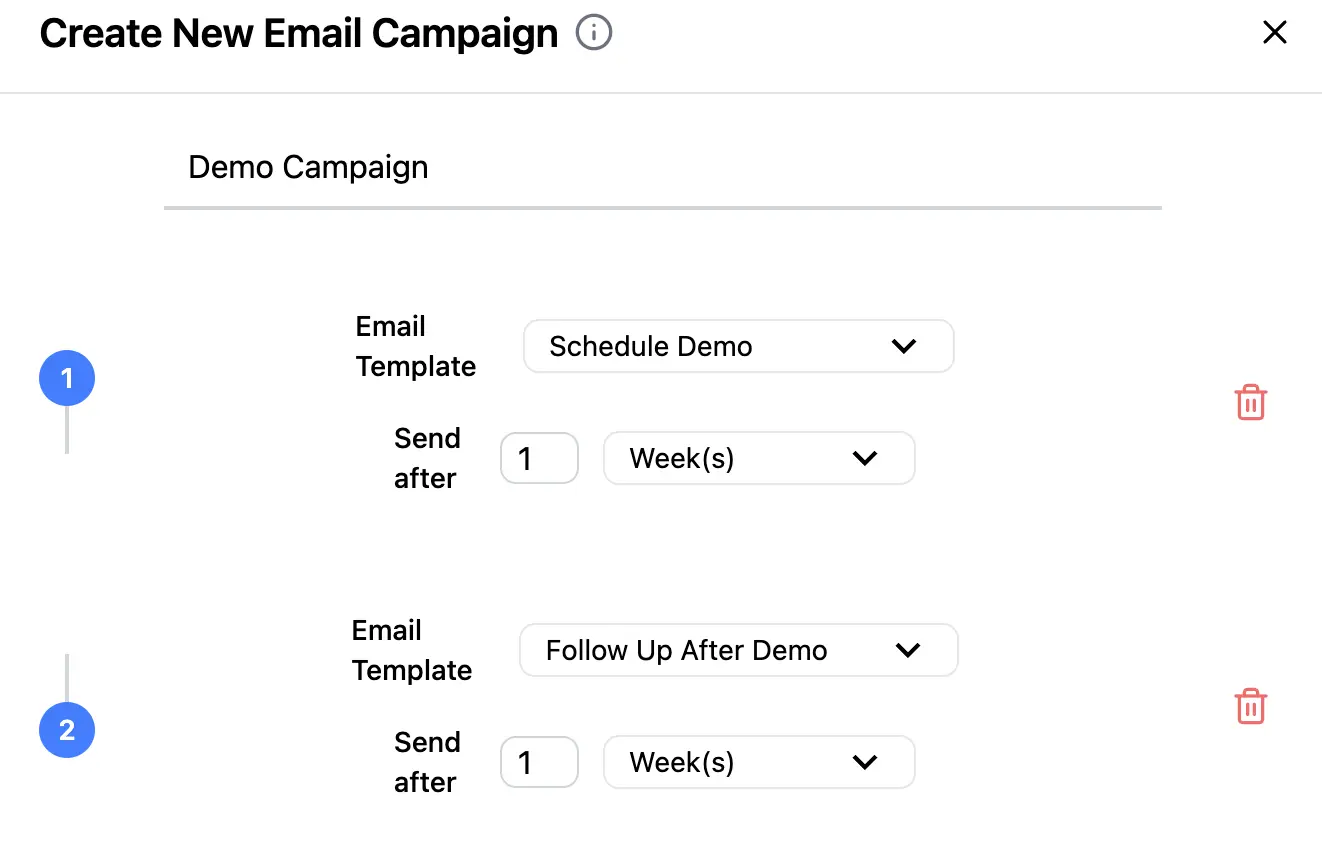The image size is (1322, 852).
Task: Click the Create New Email Campaign heading
Action: 298,33
